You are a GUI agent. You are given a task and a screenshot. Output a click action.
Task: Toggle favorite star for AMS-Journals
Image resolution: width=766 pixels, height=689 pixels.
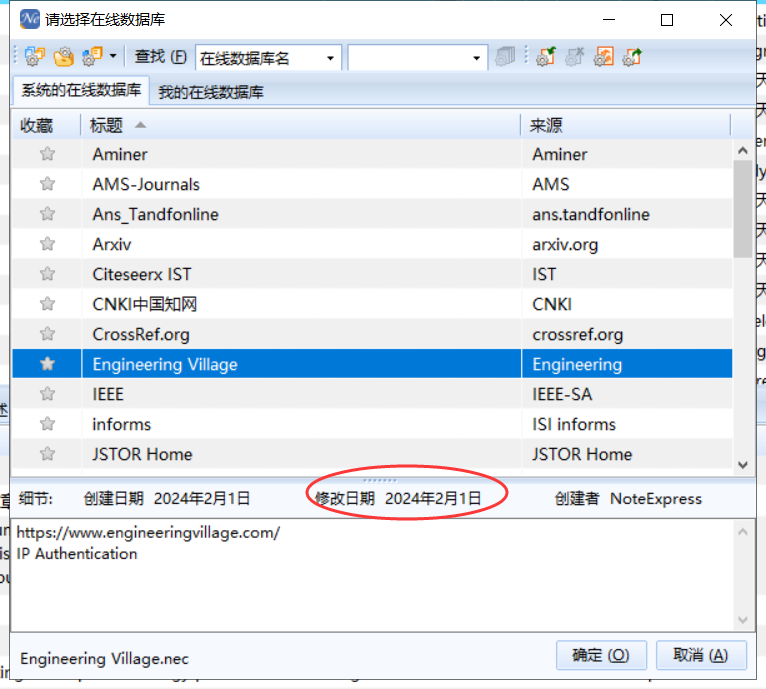47,184
